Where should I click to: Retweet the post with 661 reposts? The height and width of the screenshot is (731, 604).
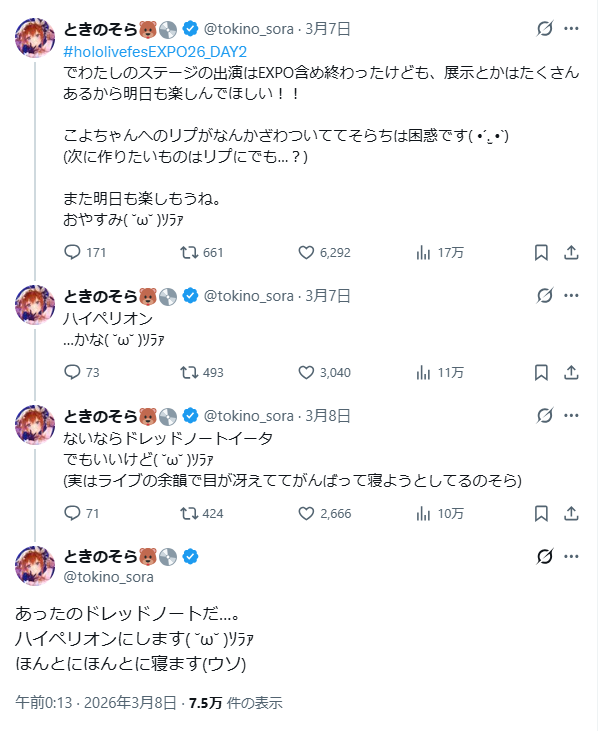pos(188,253)
